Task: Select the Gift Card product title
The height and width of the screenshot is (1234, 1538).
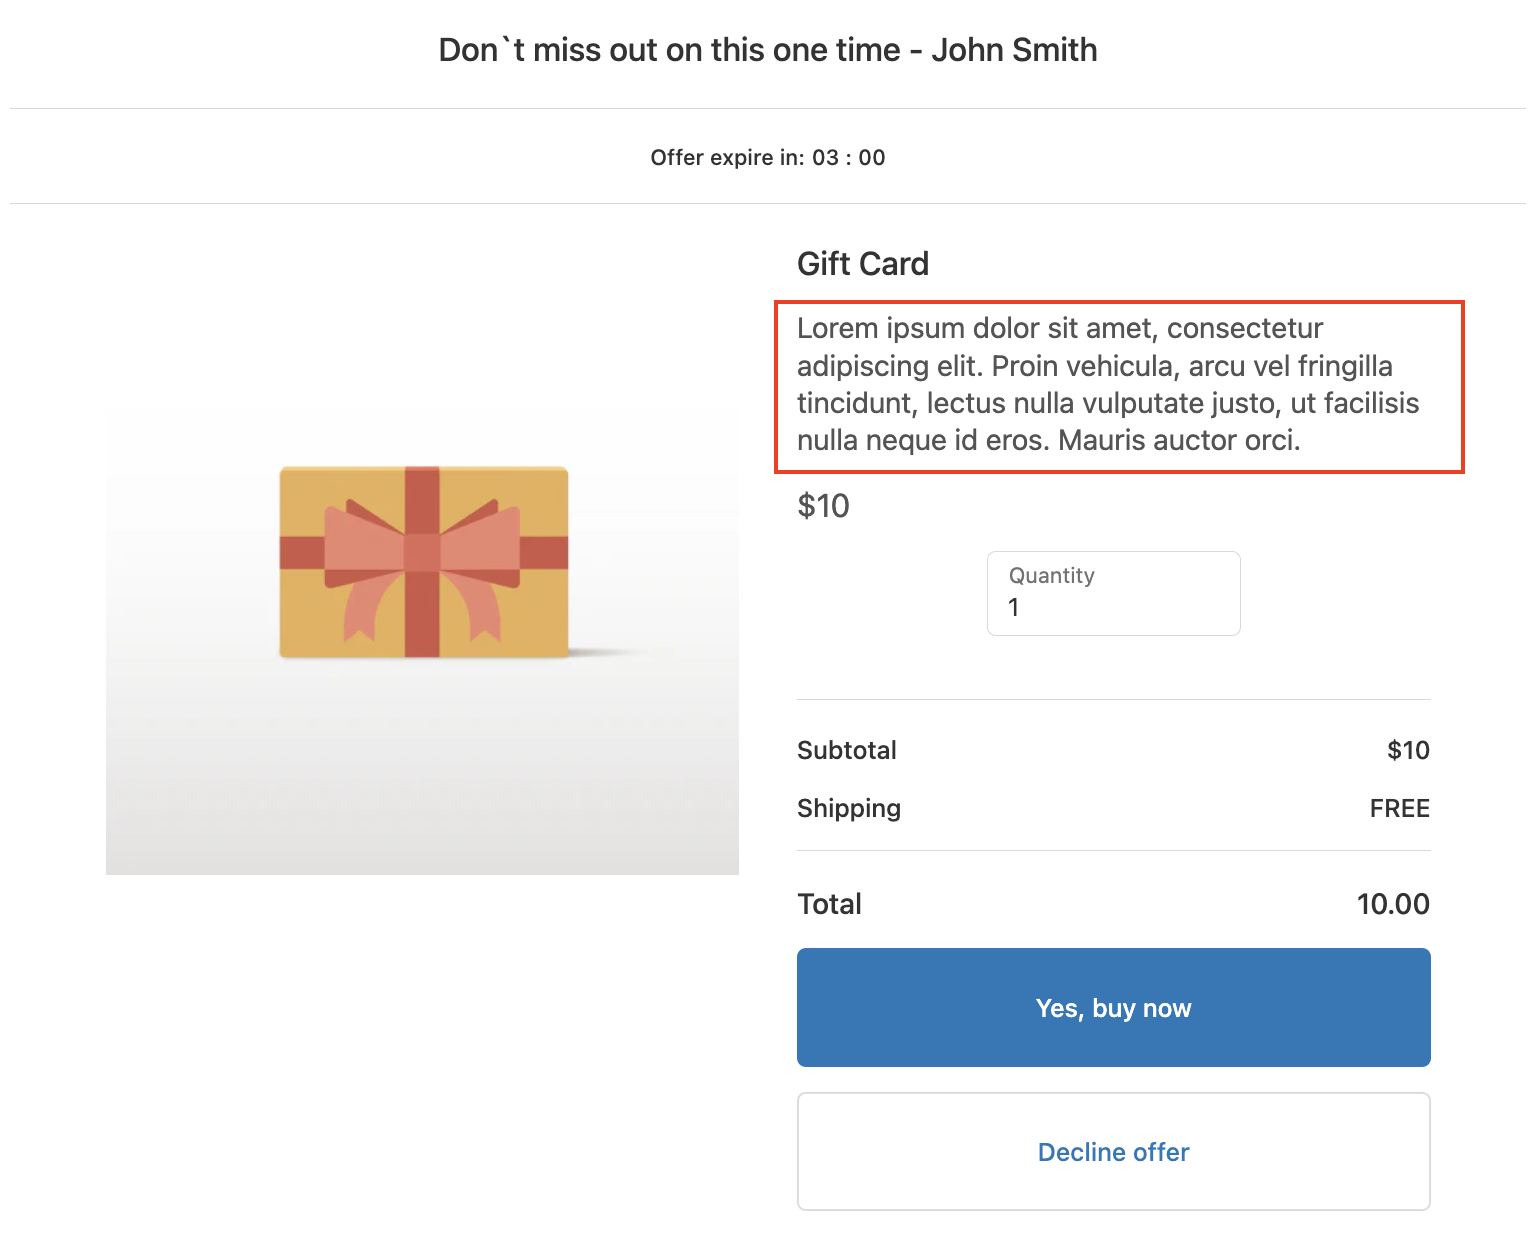Action: point(863,264)
